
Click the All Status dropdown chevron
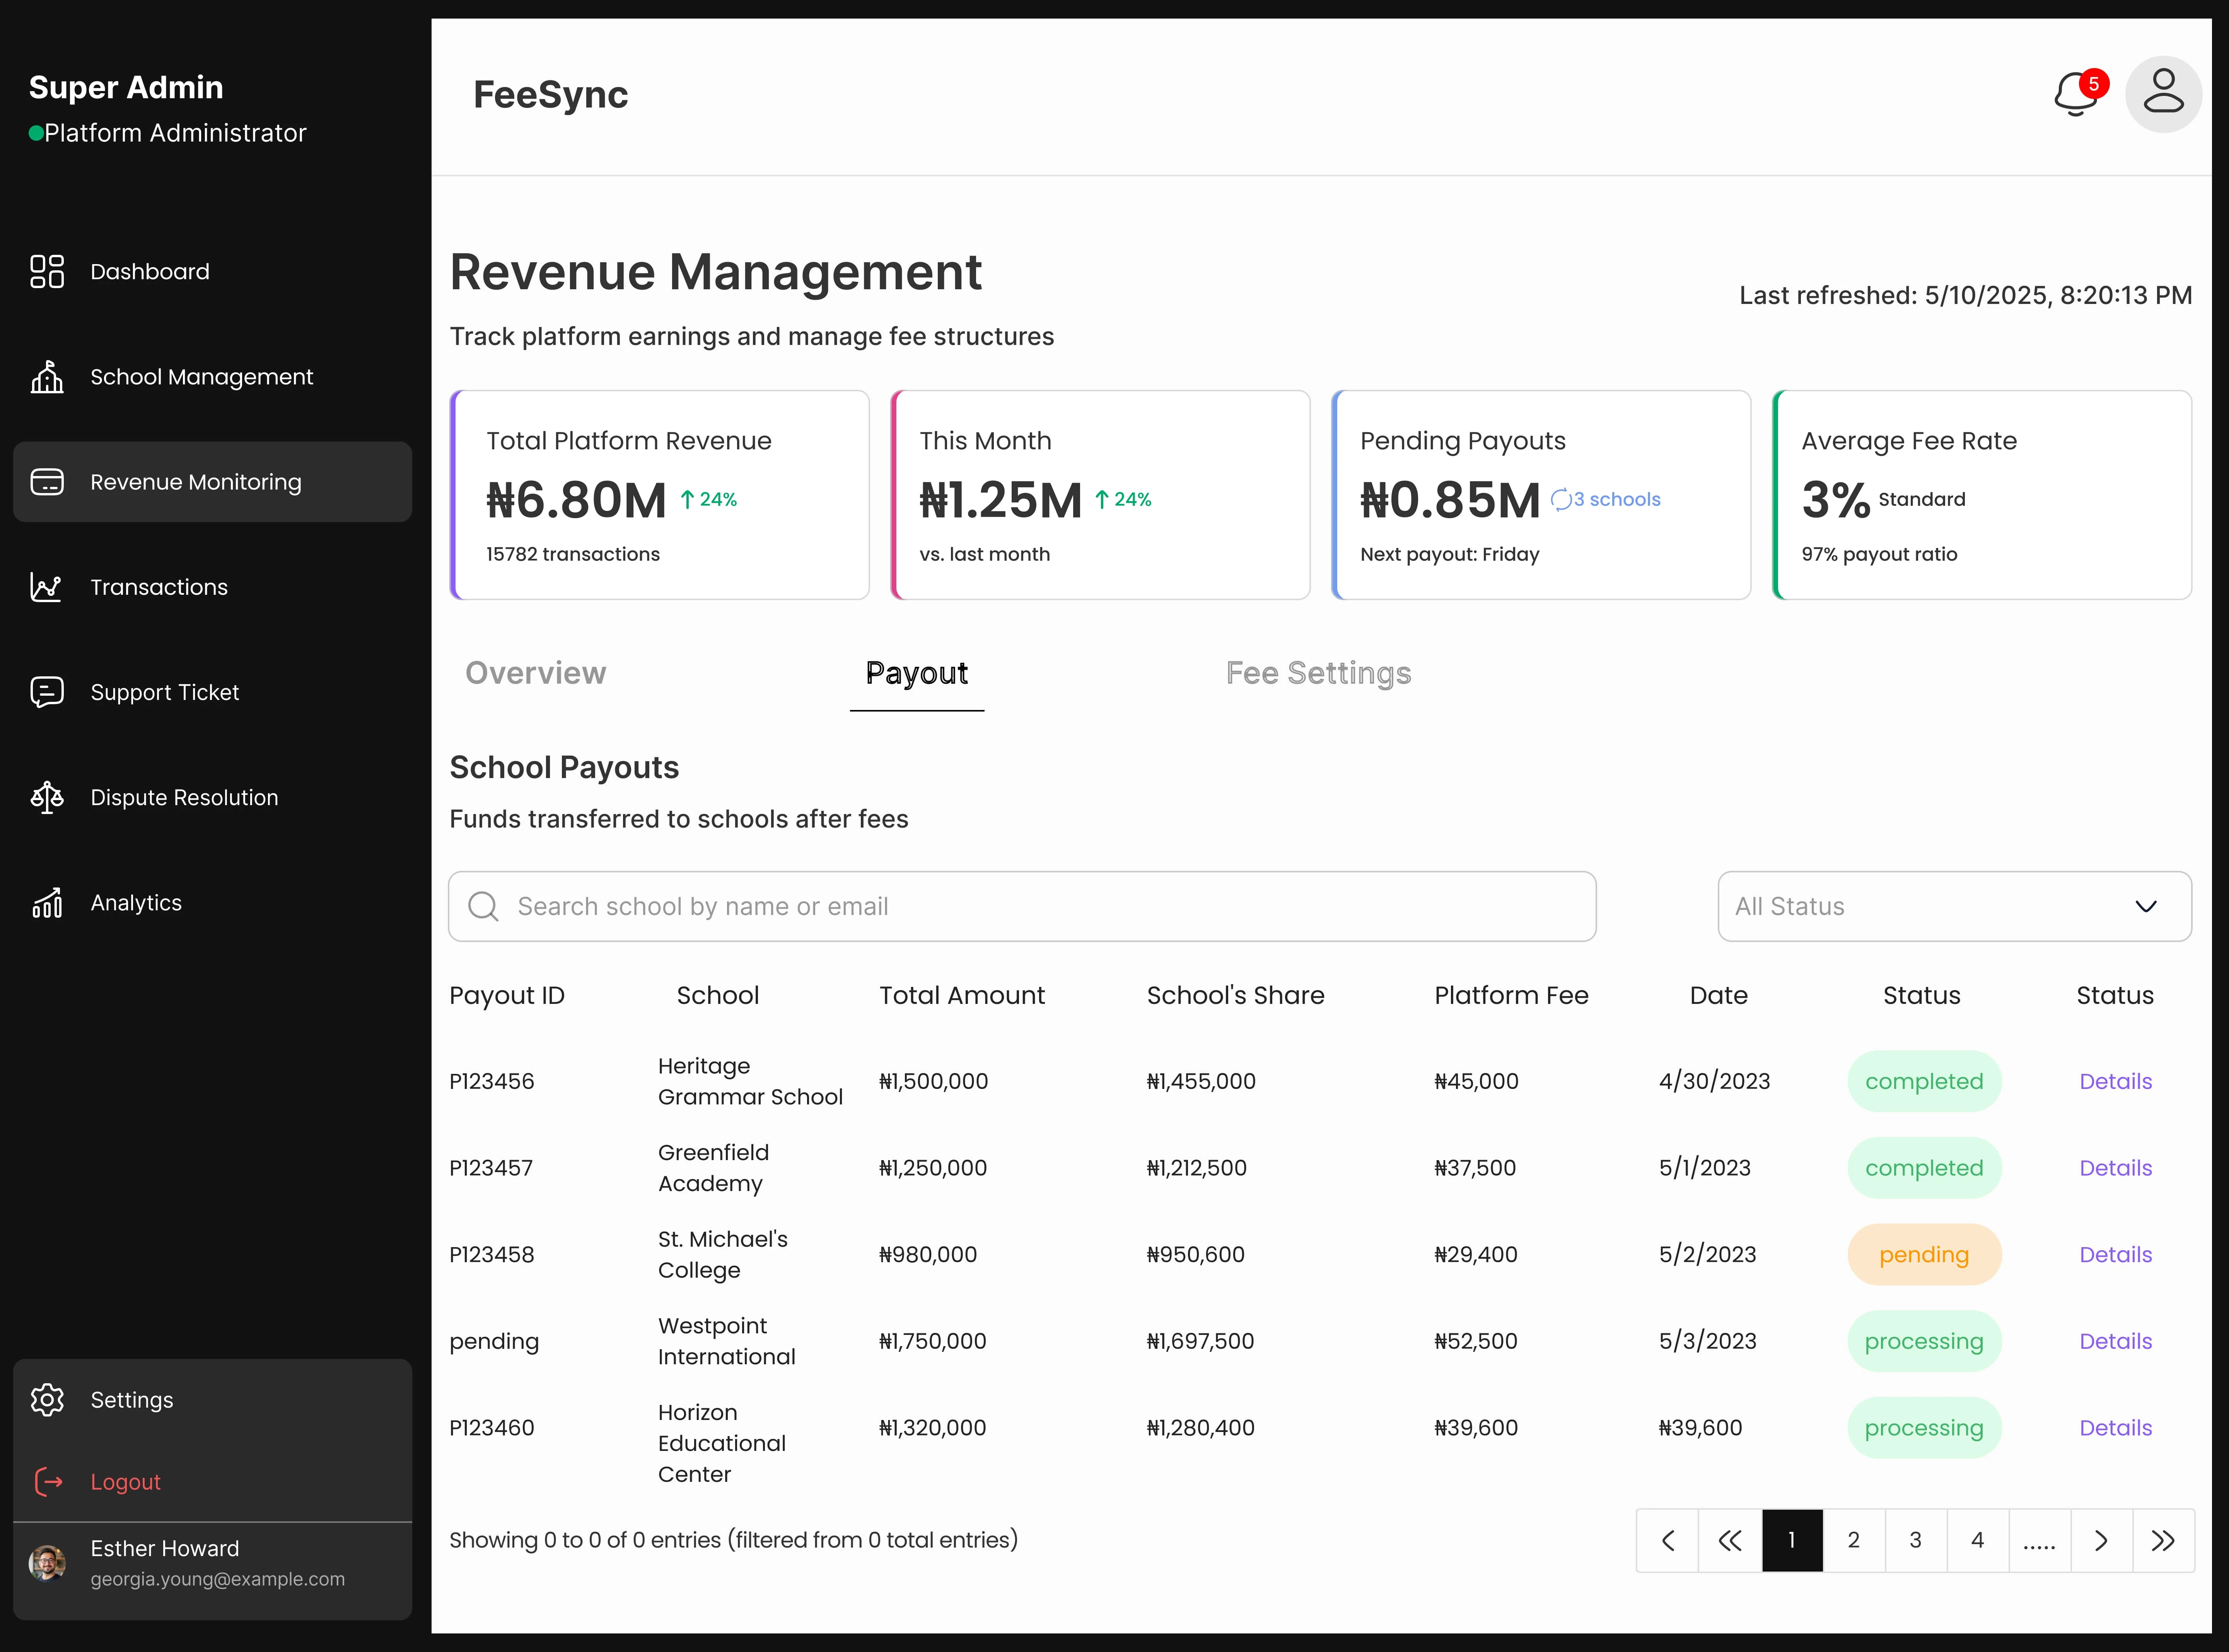[2146, 906]
